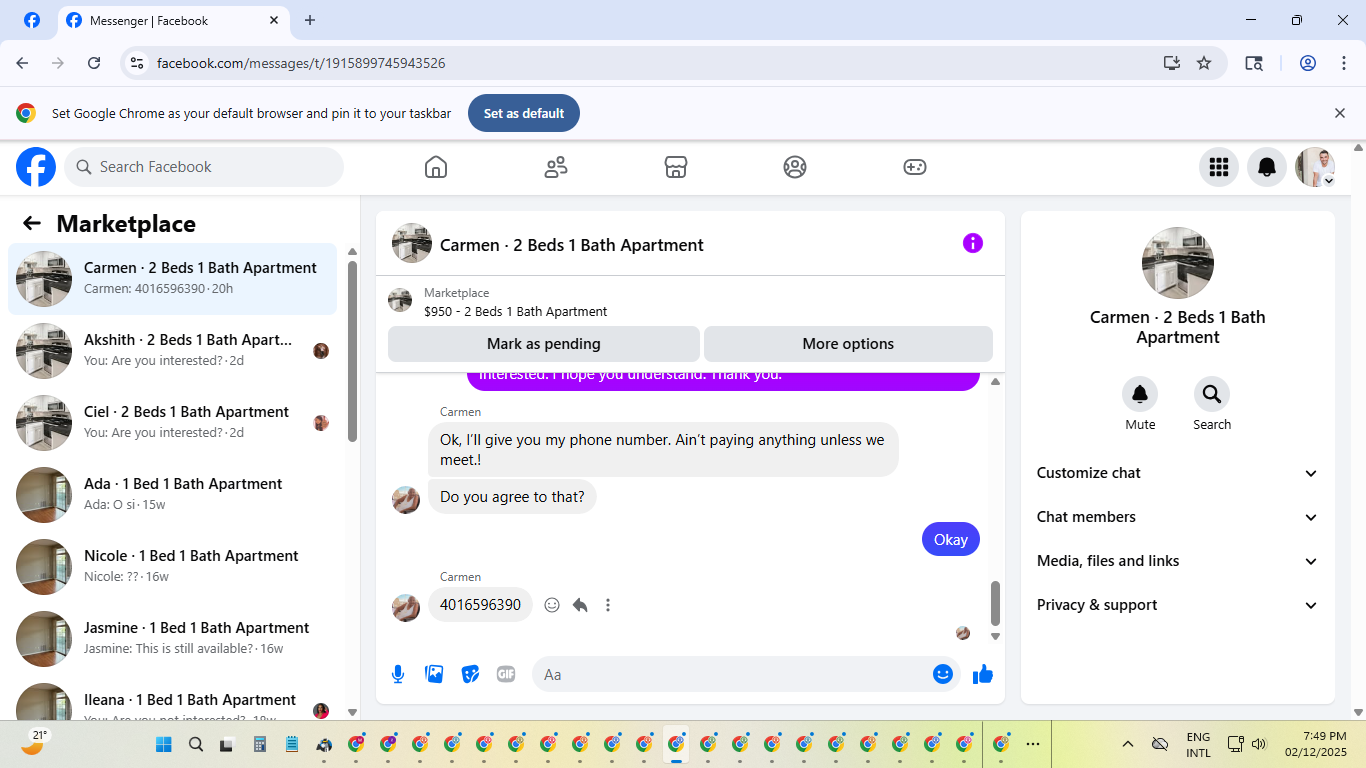
Task: Open Chrome's three-dot menu
Action: [1344, 63]
